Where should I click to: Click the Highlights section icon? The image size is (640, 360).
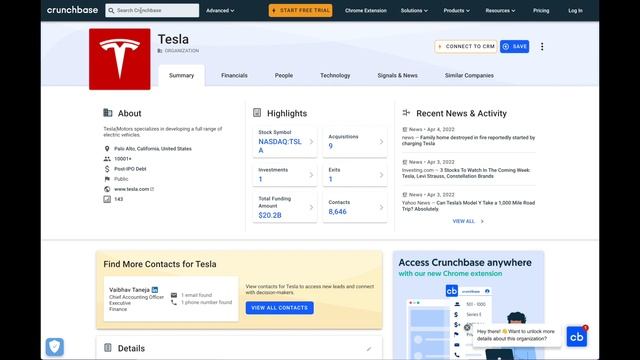[x=257, y=113]
